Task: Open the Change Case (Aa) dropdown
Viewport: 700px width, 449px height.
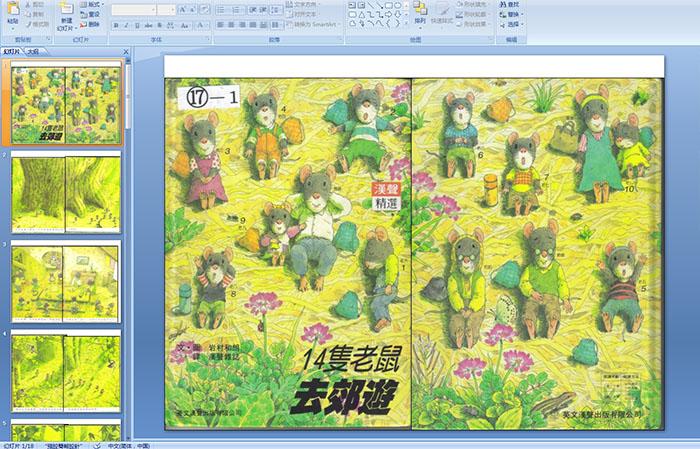Action: (185, 25)
